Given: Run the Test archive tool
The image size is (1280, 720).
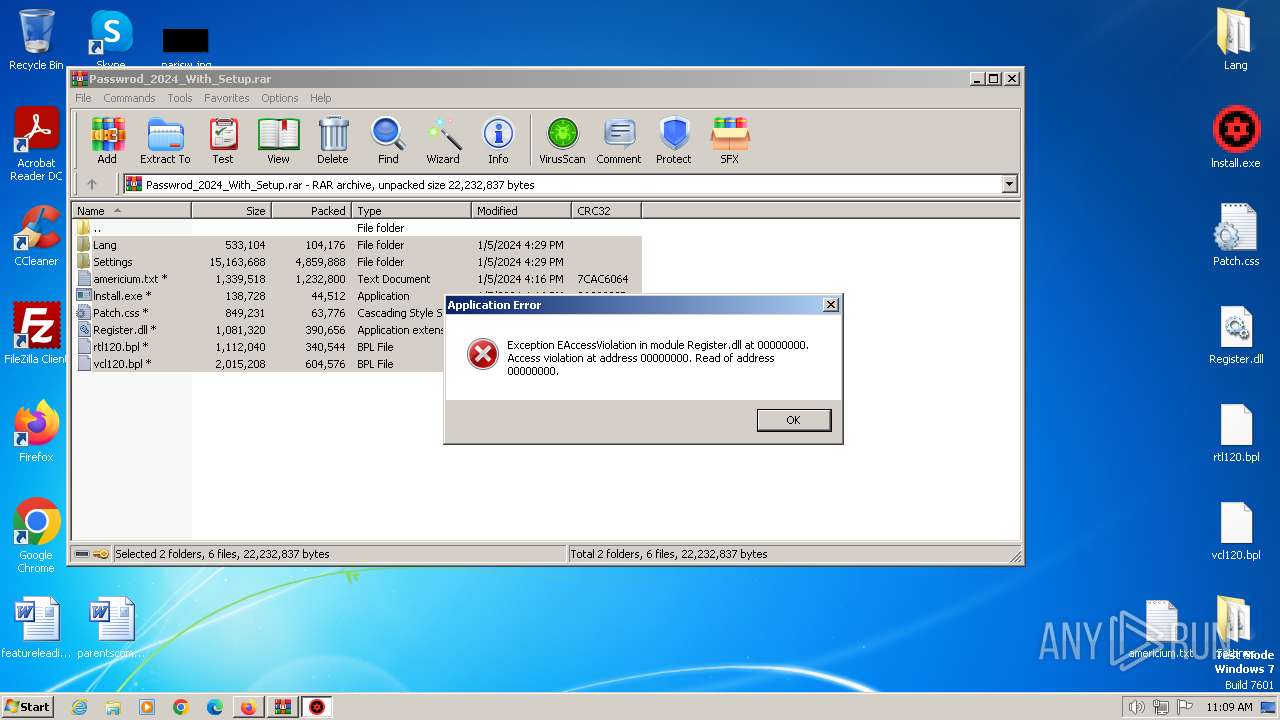Looking at the screenshot, I should coord(223,140).
